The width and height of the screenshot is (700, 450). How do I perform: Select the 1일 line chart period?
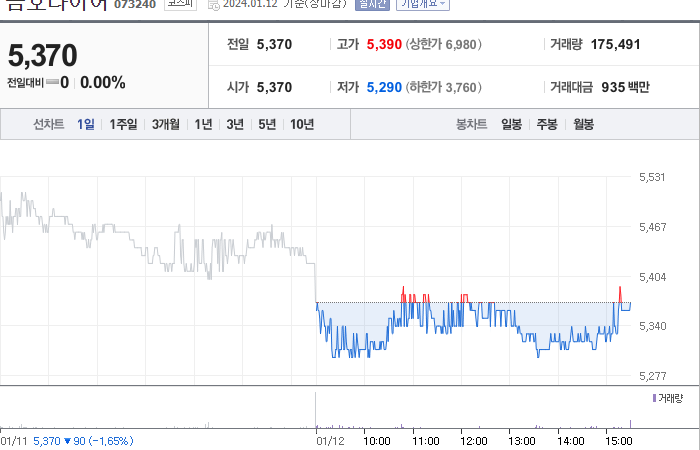pyautogui.click(x=85, y=124)
